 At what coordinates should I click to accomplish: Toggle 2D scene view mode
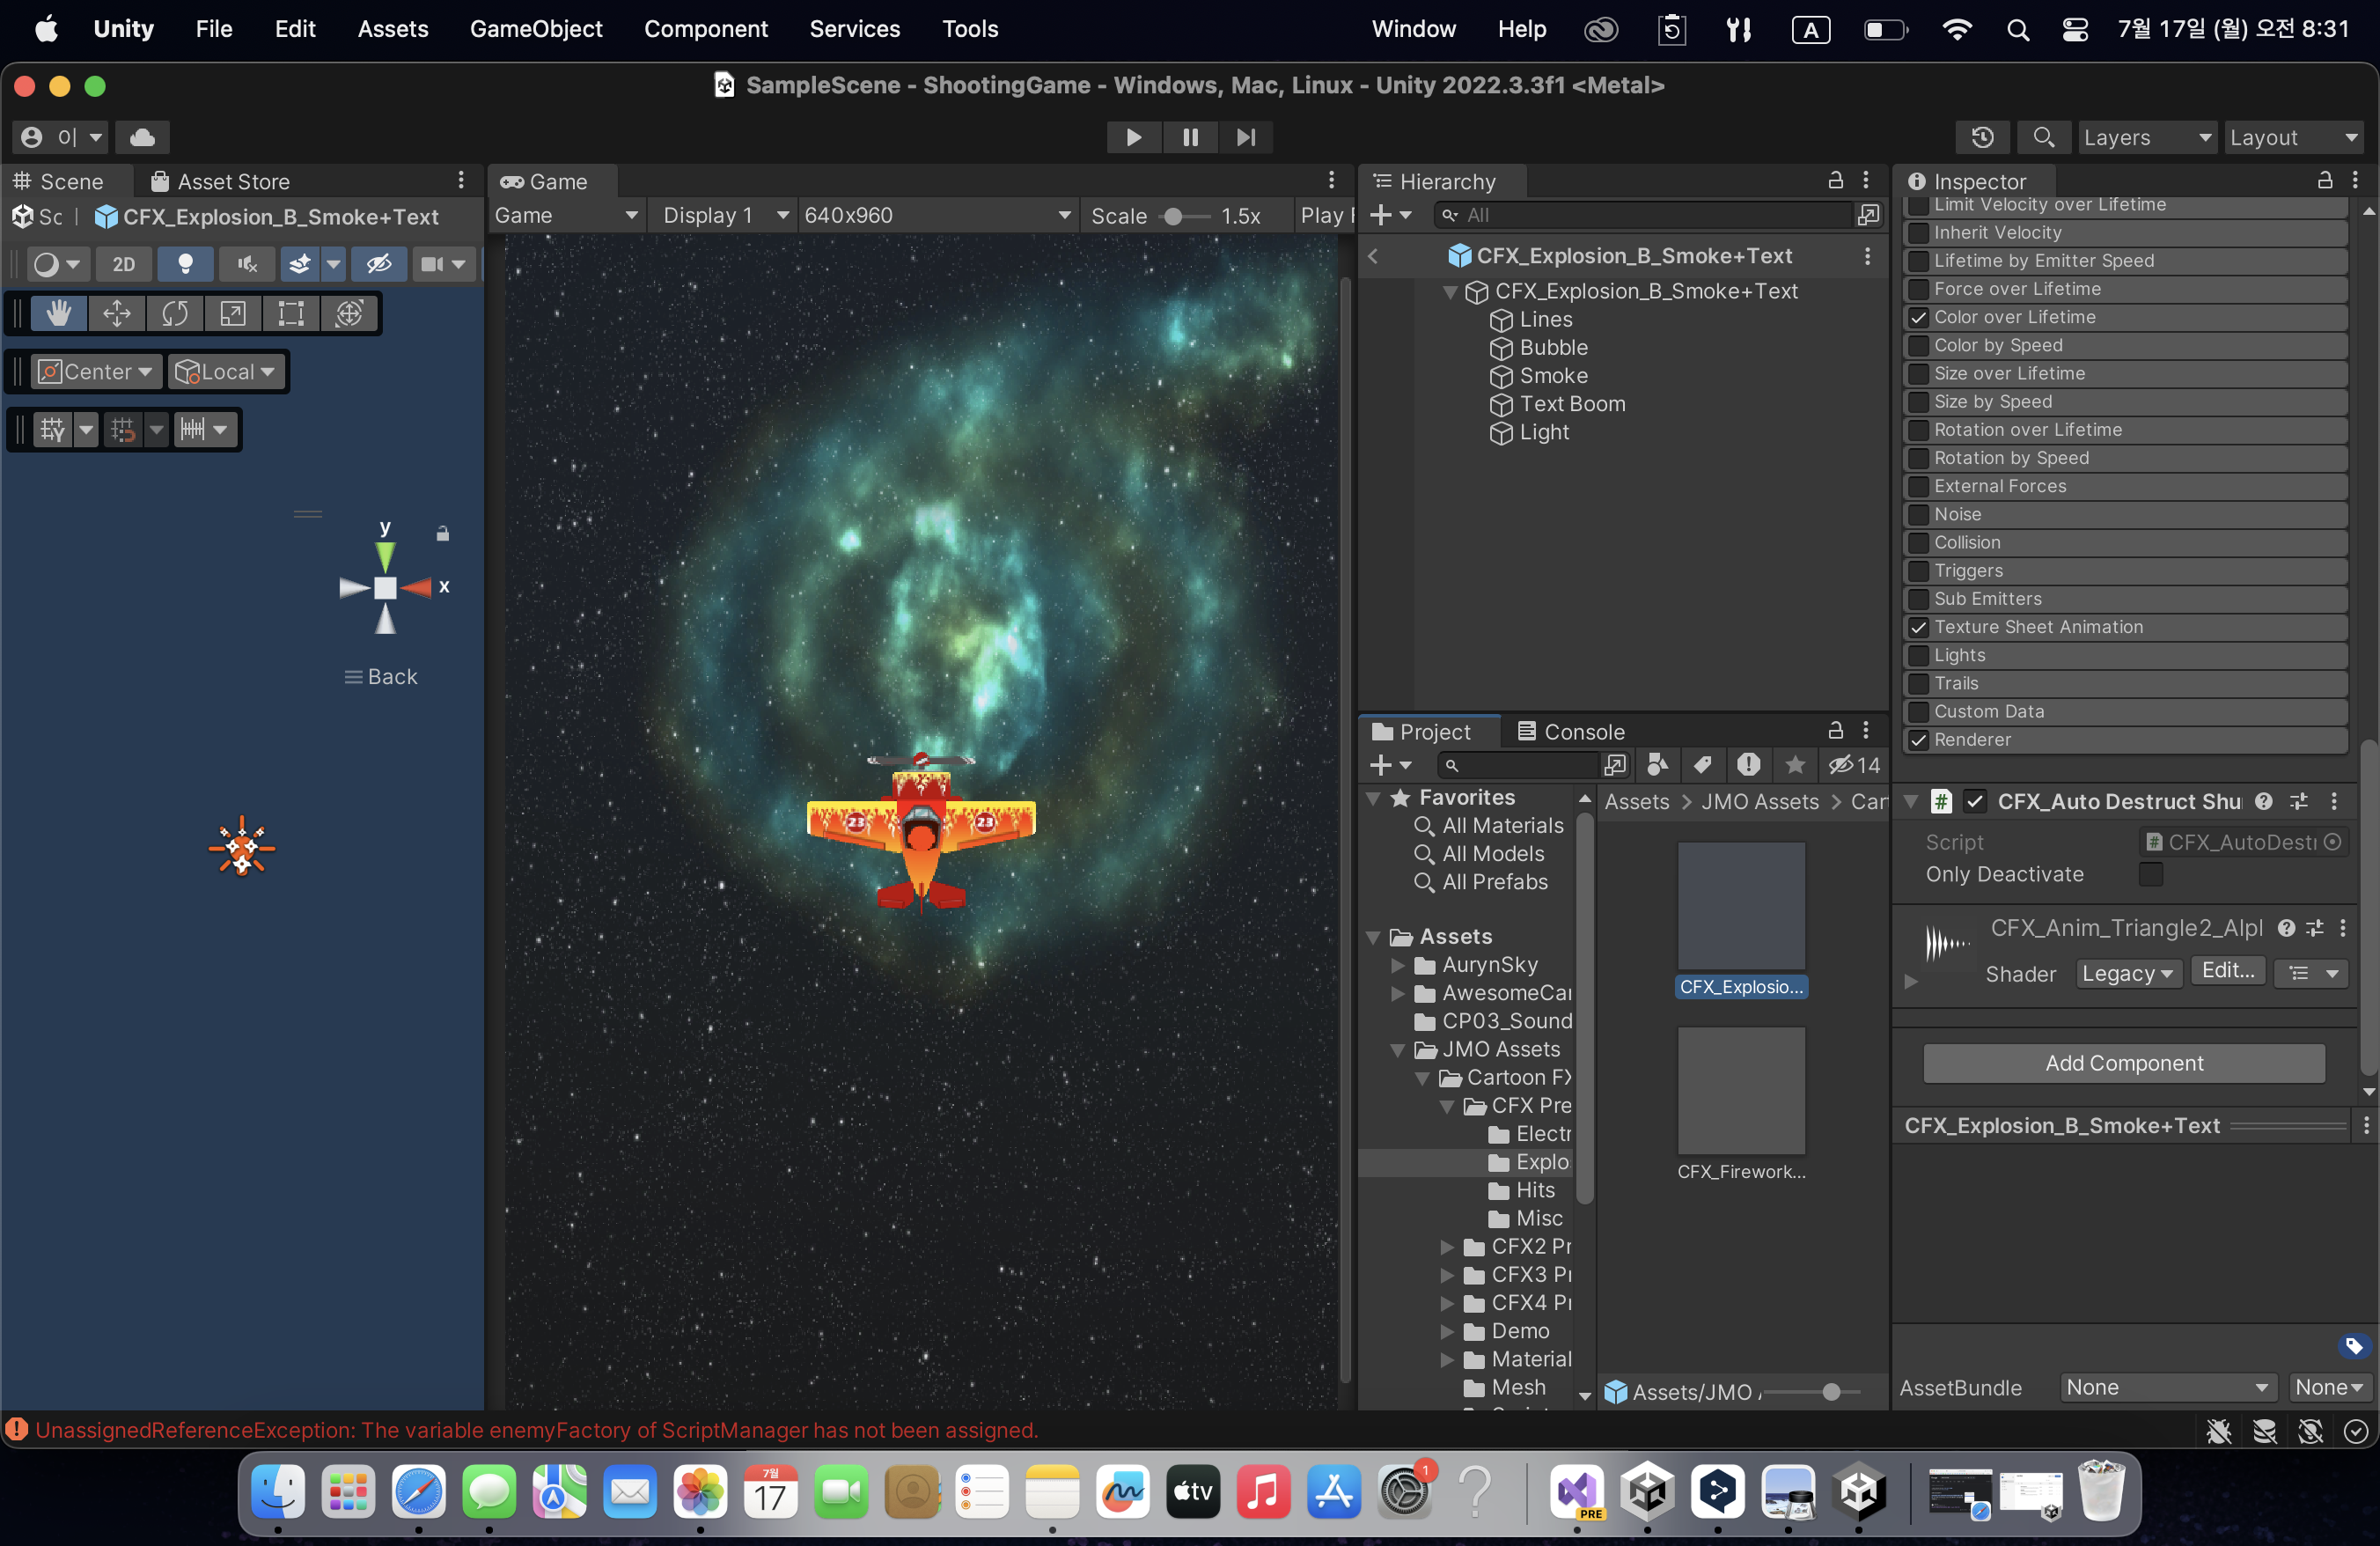(x=124, y=264)
